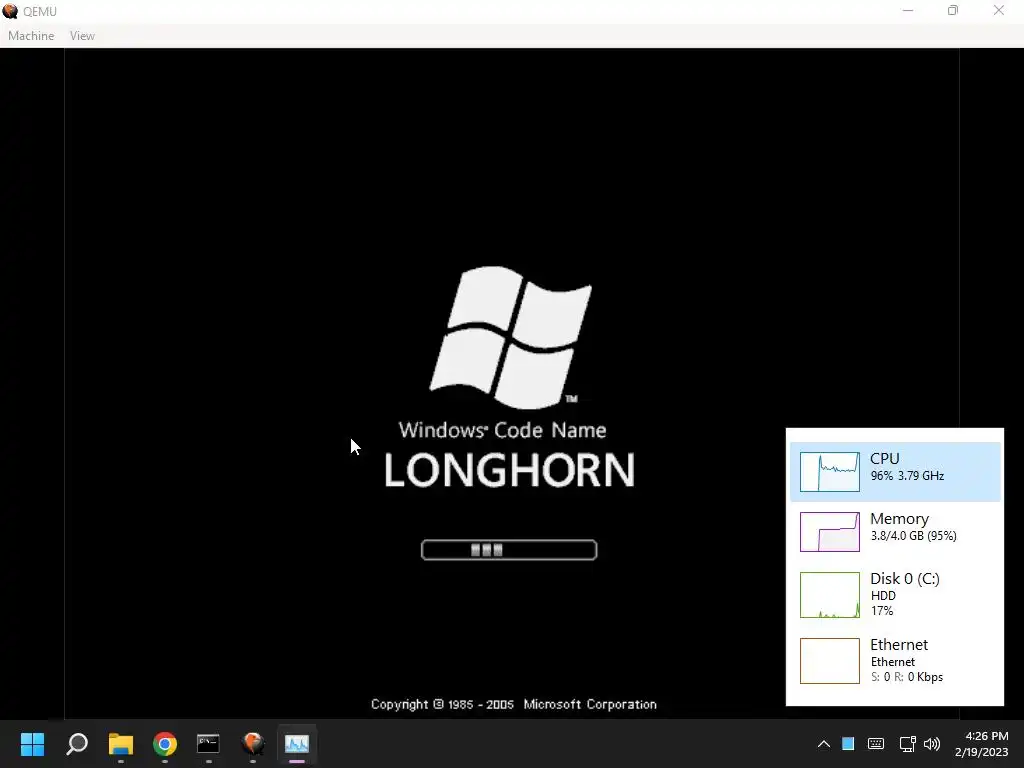Click the Windows flag logo in the VM
This screenshot has height=768, width=1024.
[x=511, y=337]
